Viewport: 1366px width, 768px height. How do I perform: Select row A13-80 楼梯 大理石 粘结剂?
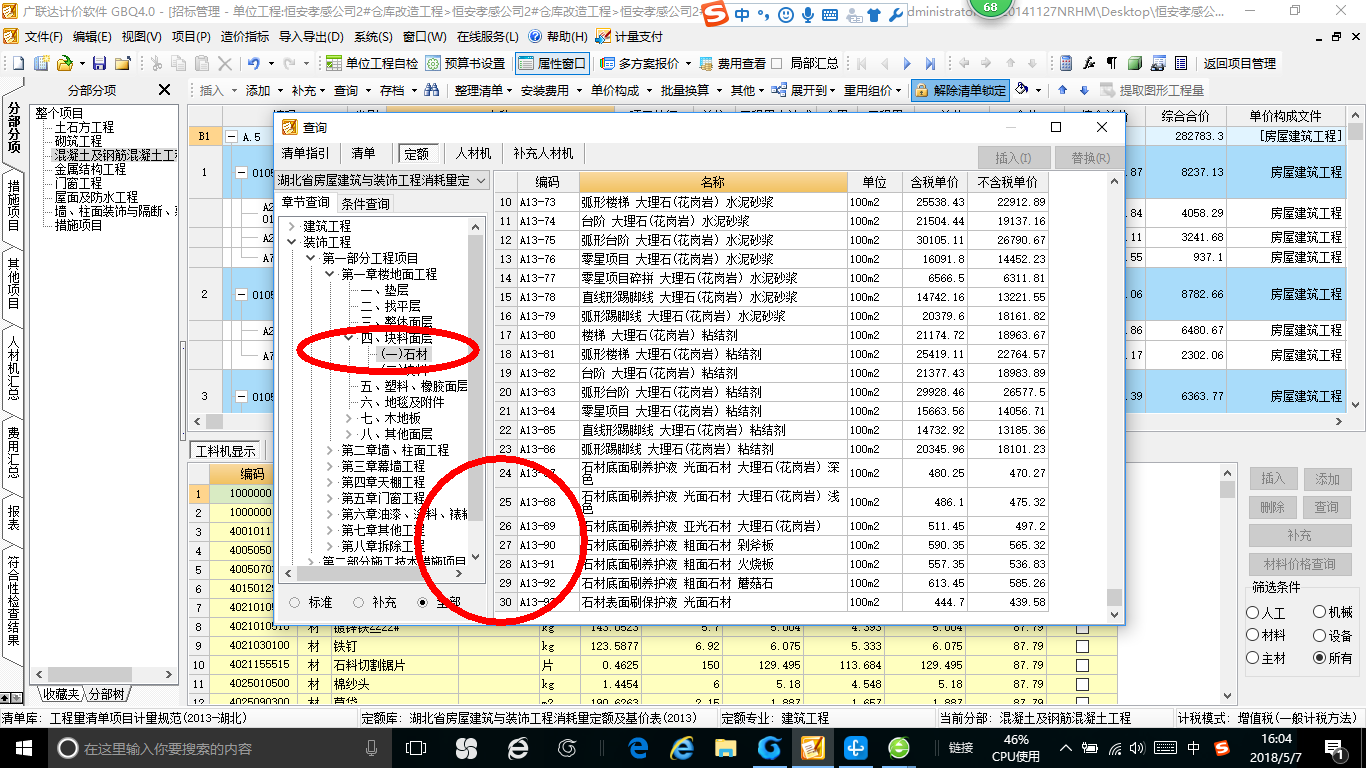pyautogui.click(x=772, y=335)
